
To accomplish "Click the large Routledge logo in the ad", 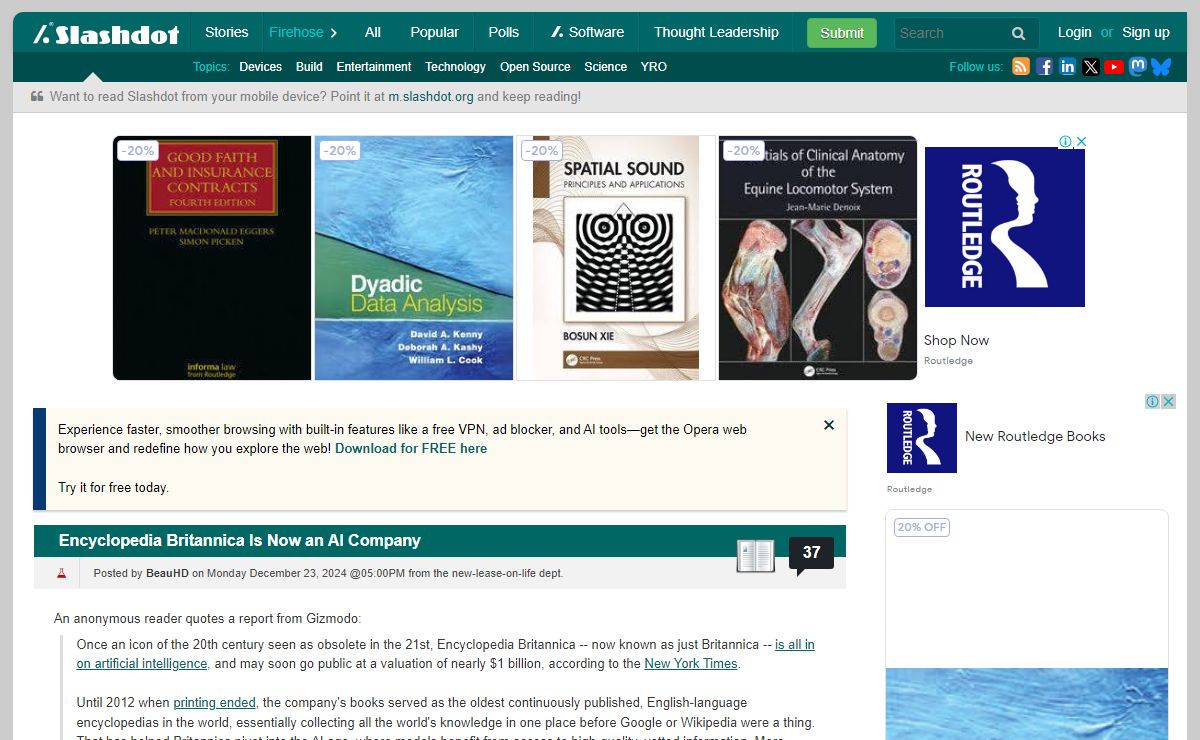I will (1005, 227).
